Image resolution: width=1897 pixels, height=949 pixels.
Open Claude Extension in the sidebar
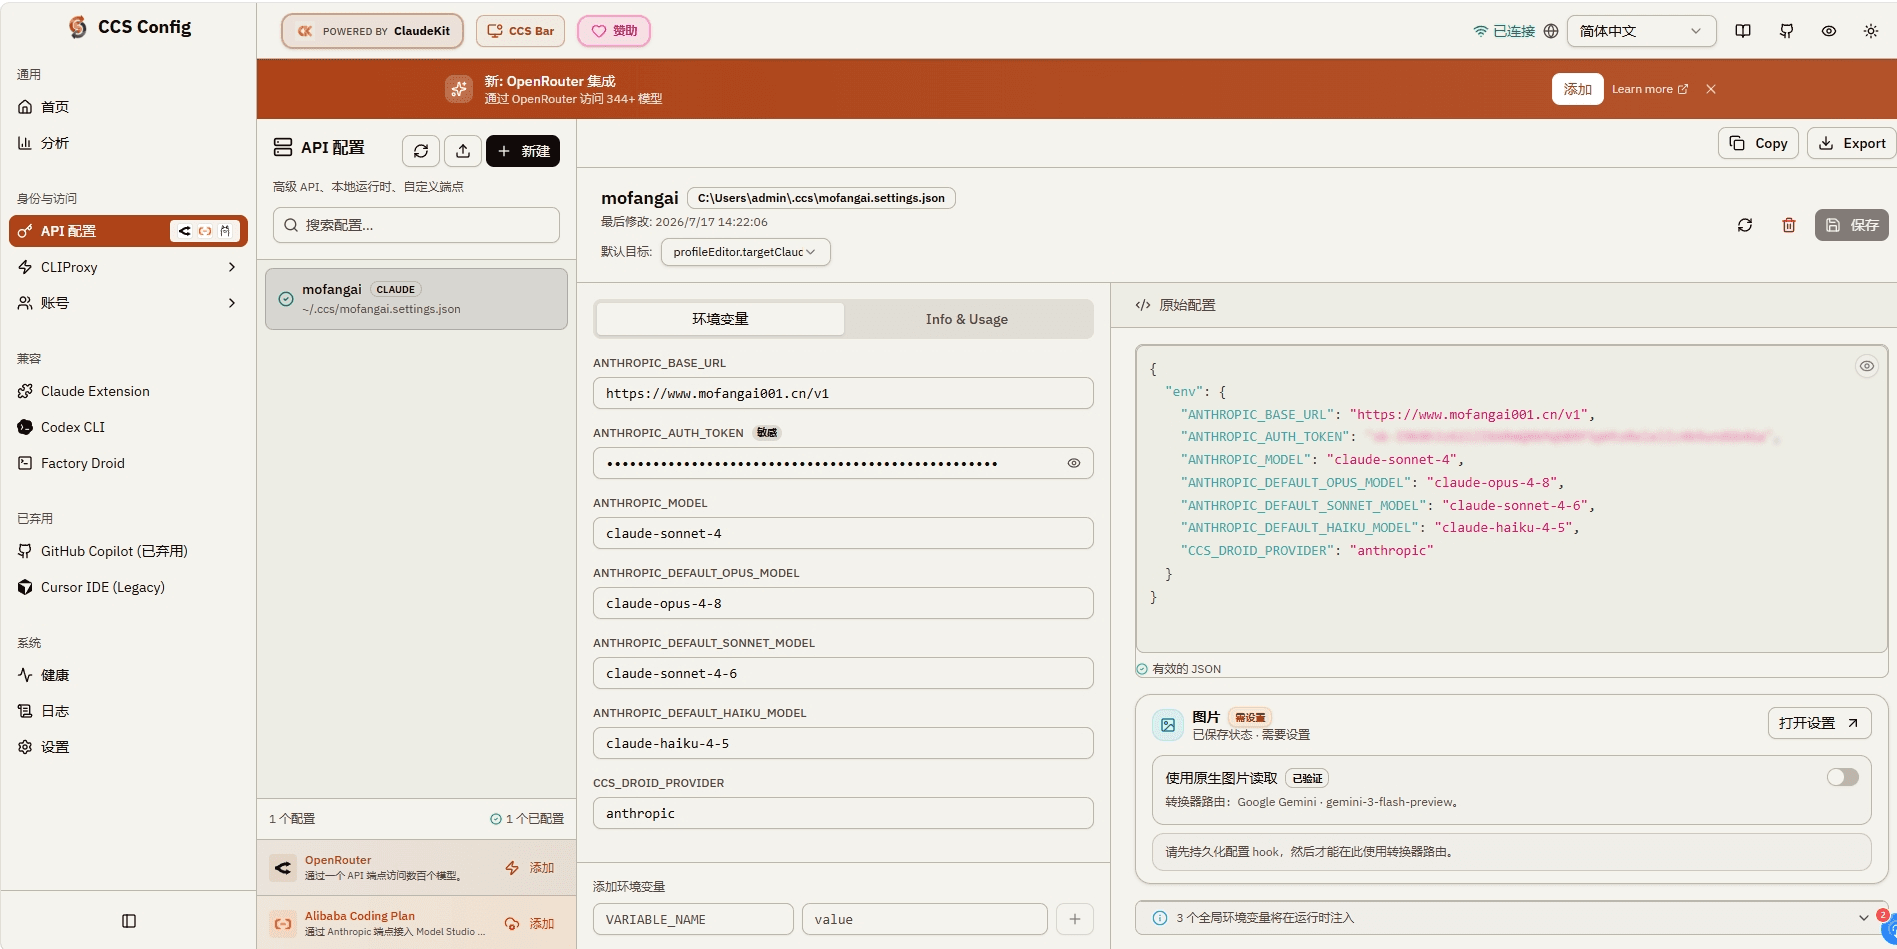coord(128,391)
